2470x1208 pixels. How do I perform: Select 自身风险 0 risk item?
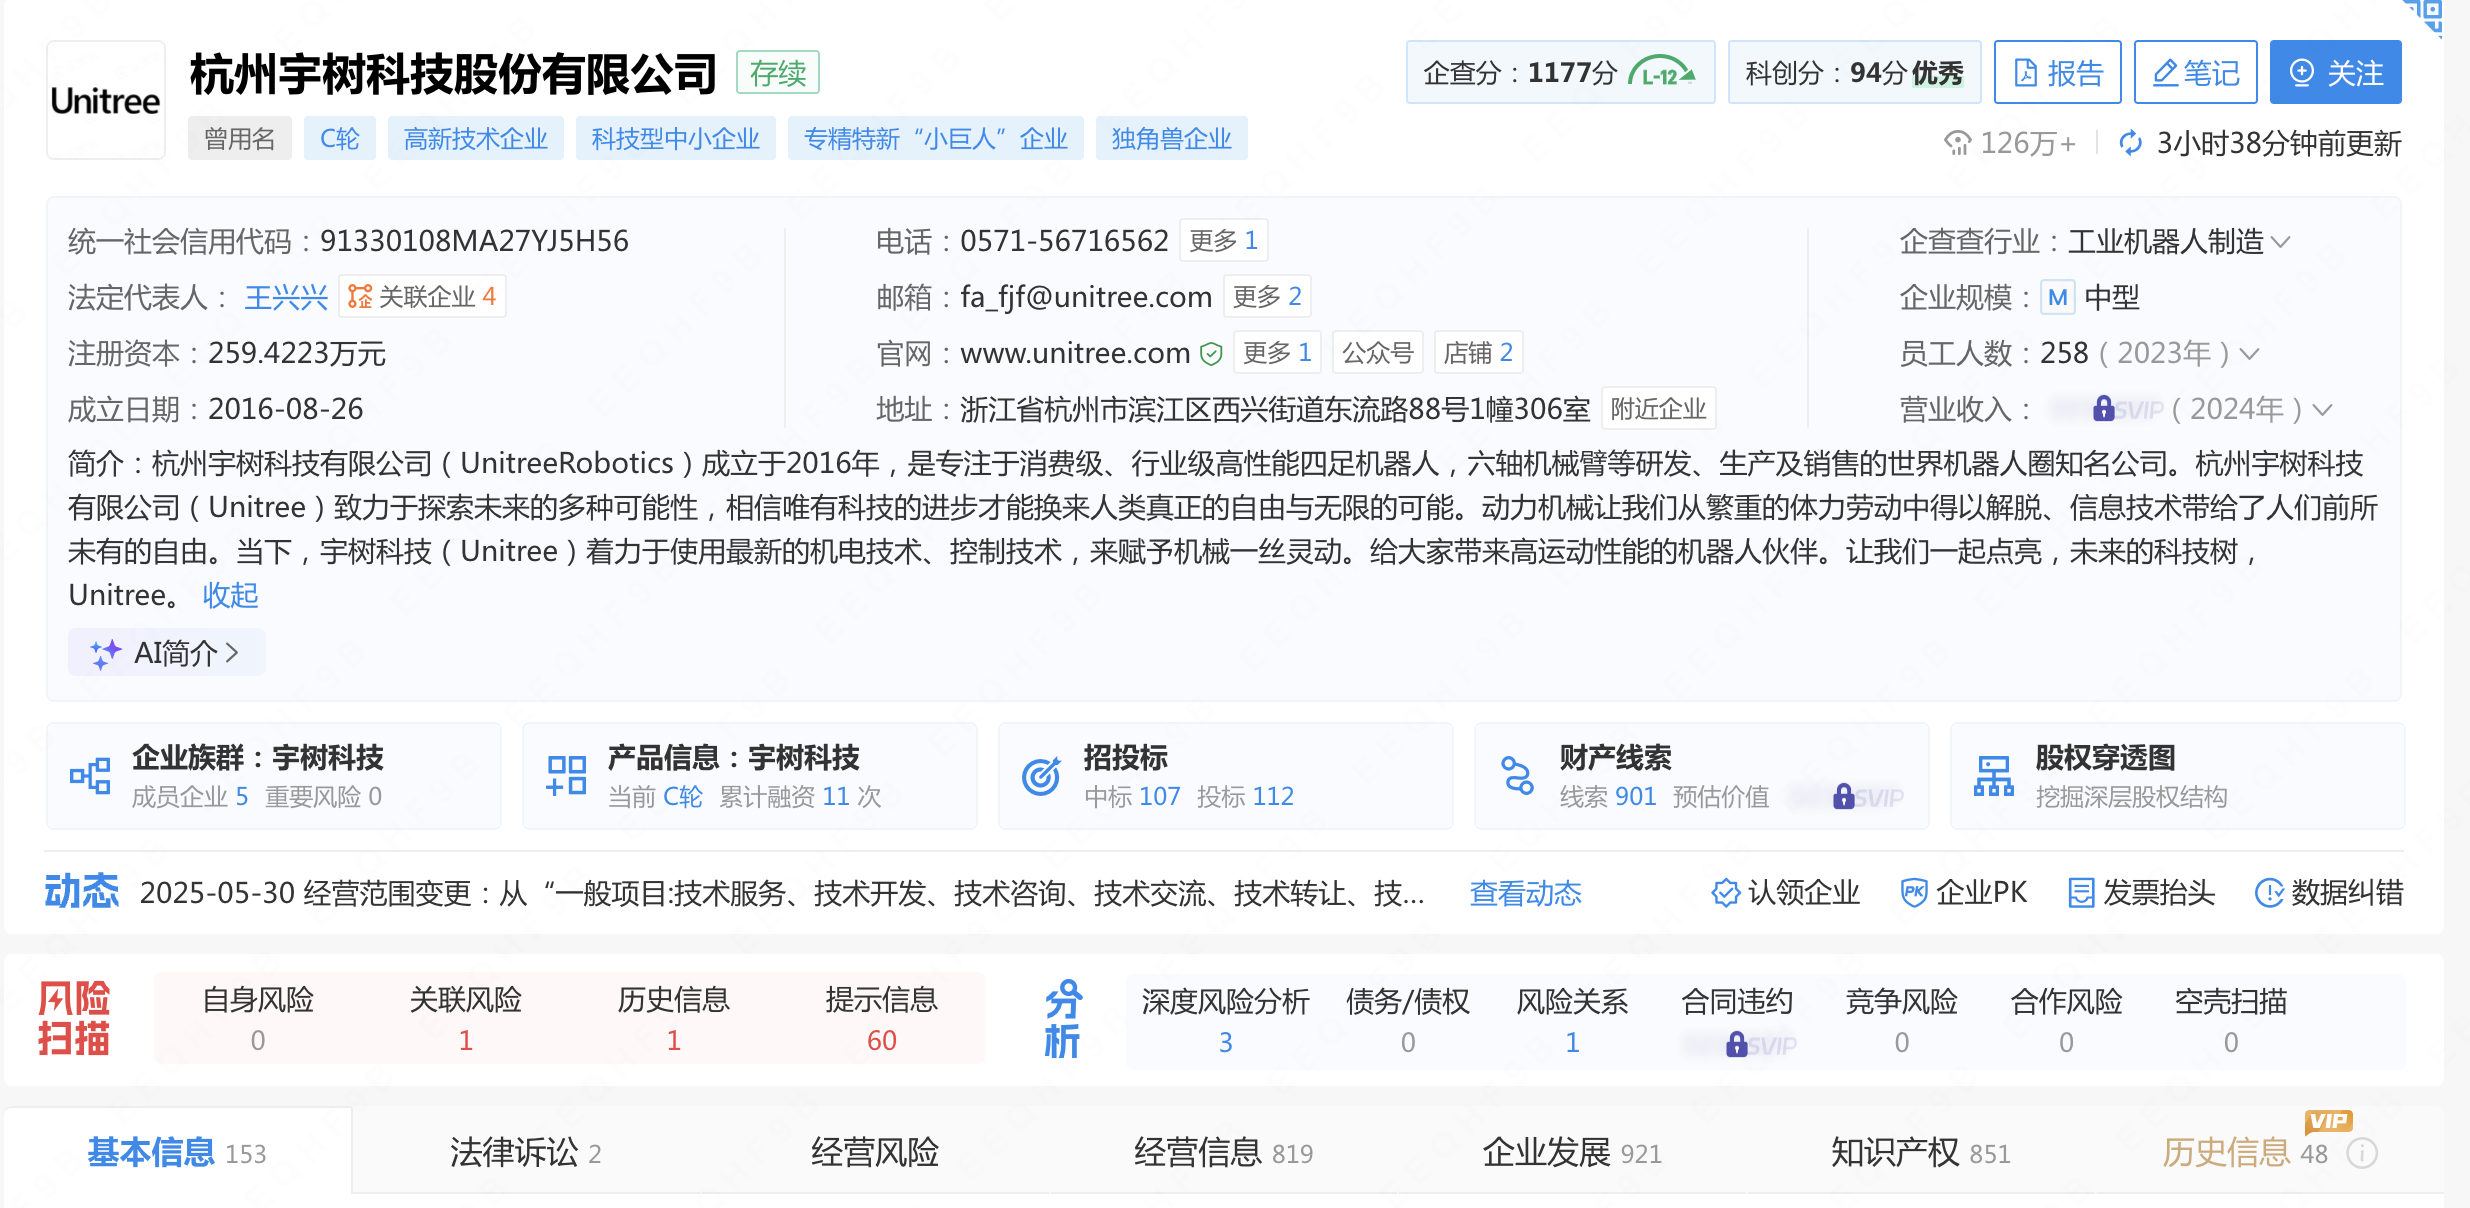point(258,1019)
